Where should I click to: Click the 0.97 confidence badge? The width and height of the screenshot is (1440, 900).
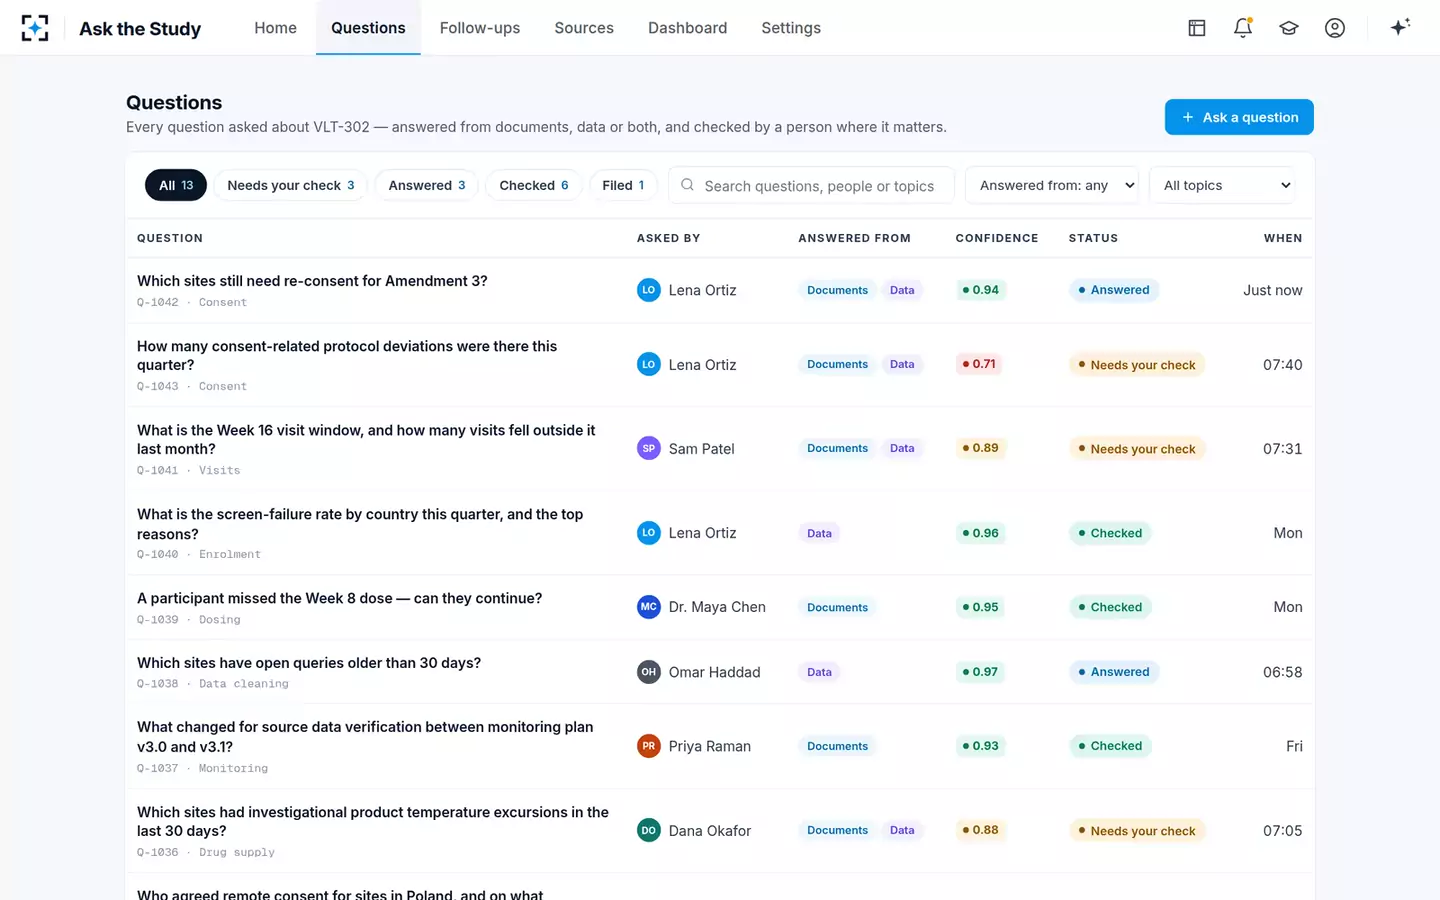coord(980,672)
